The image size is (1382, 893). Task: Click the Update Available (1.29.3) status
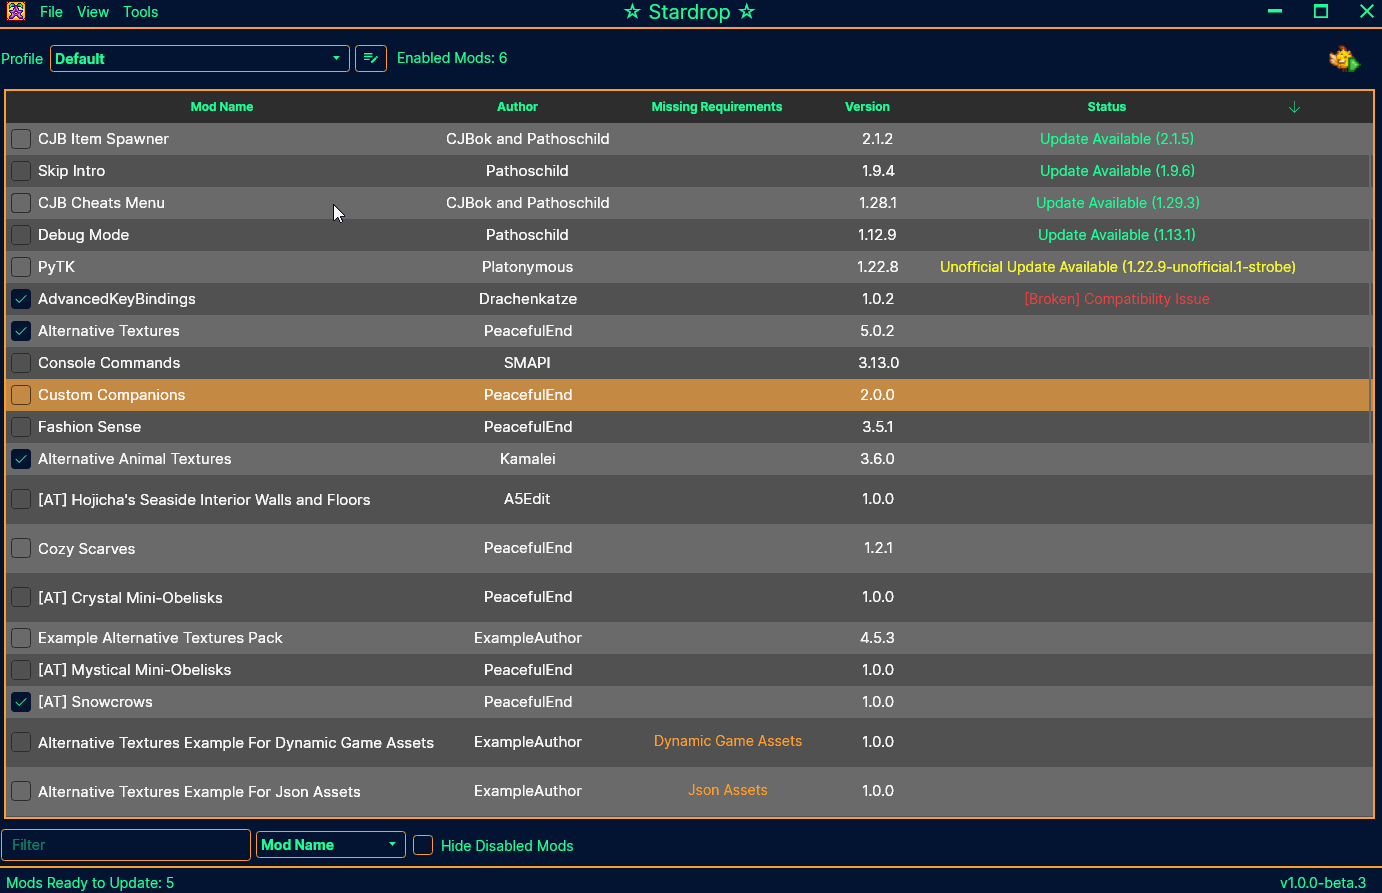click(1118, 203)
